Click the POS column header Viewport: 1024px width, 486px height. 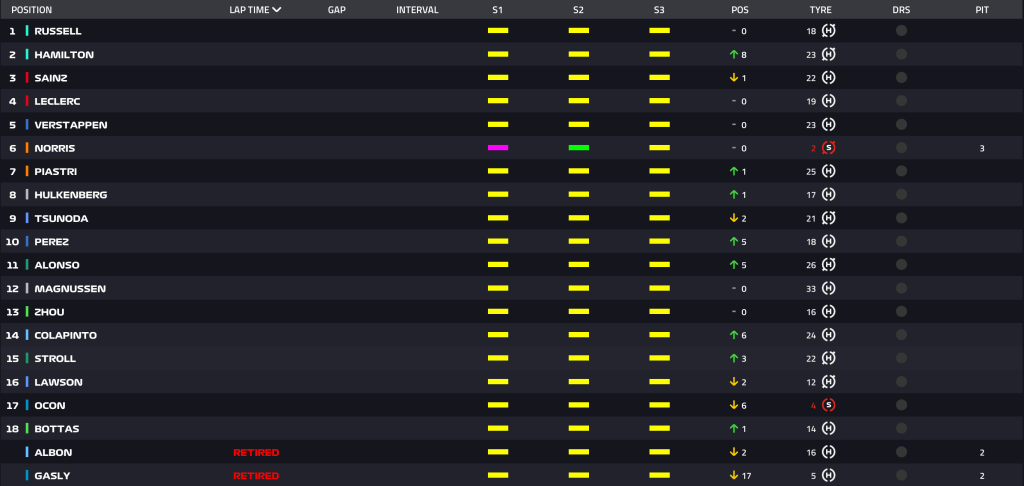click(x=740, y=10)
